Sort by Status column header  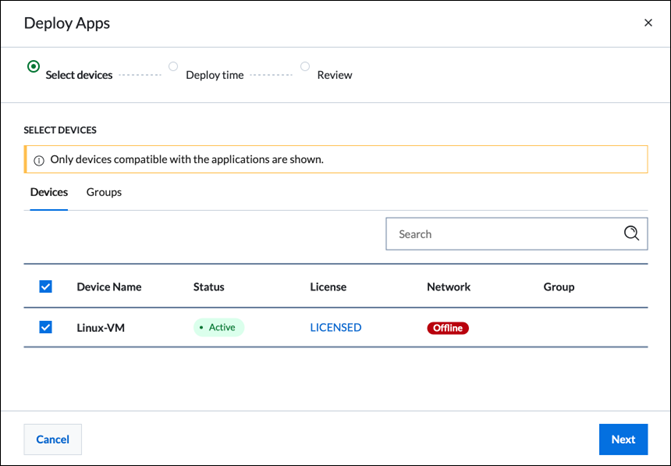(x=209, y=287)
